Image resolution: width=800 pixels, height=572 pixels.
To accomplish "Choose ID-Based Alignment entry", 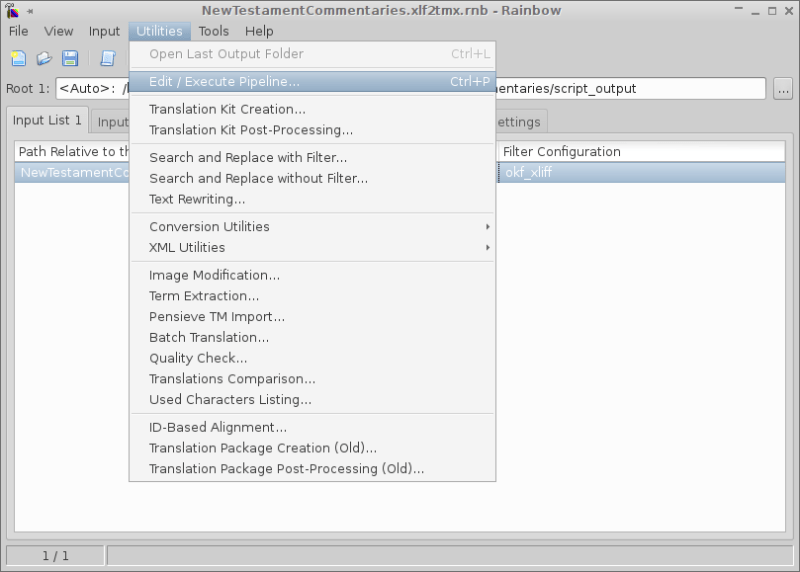I will point(312,428).
